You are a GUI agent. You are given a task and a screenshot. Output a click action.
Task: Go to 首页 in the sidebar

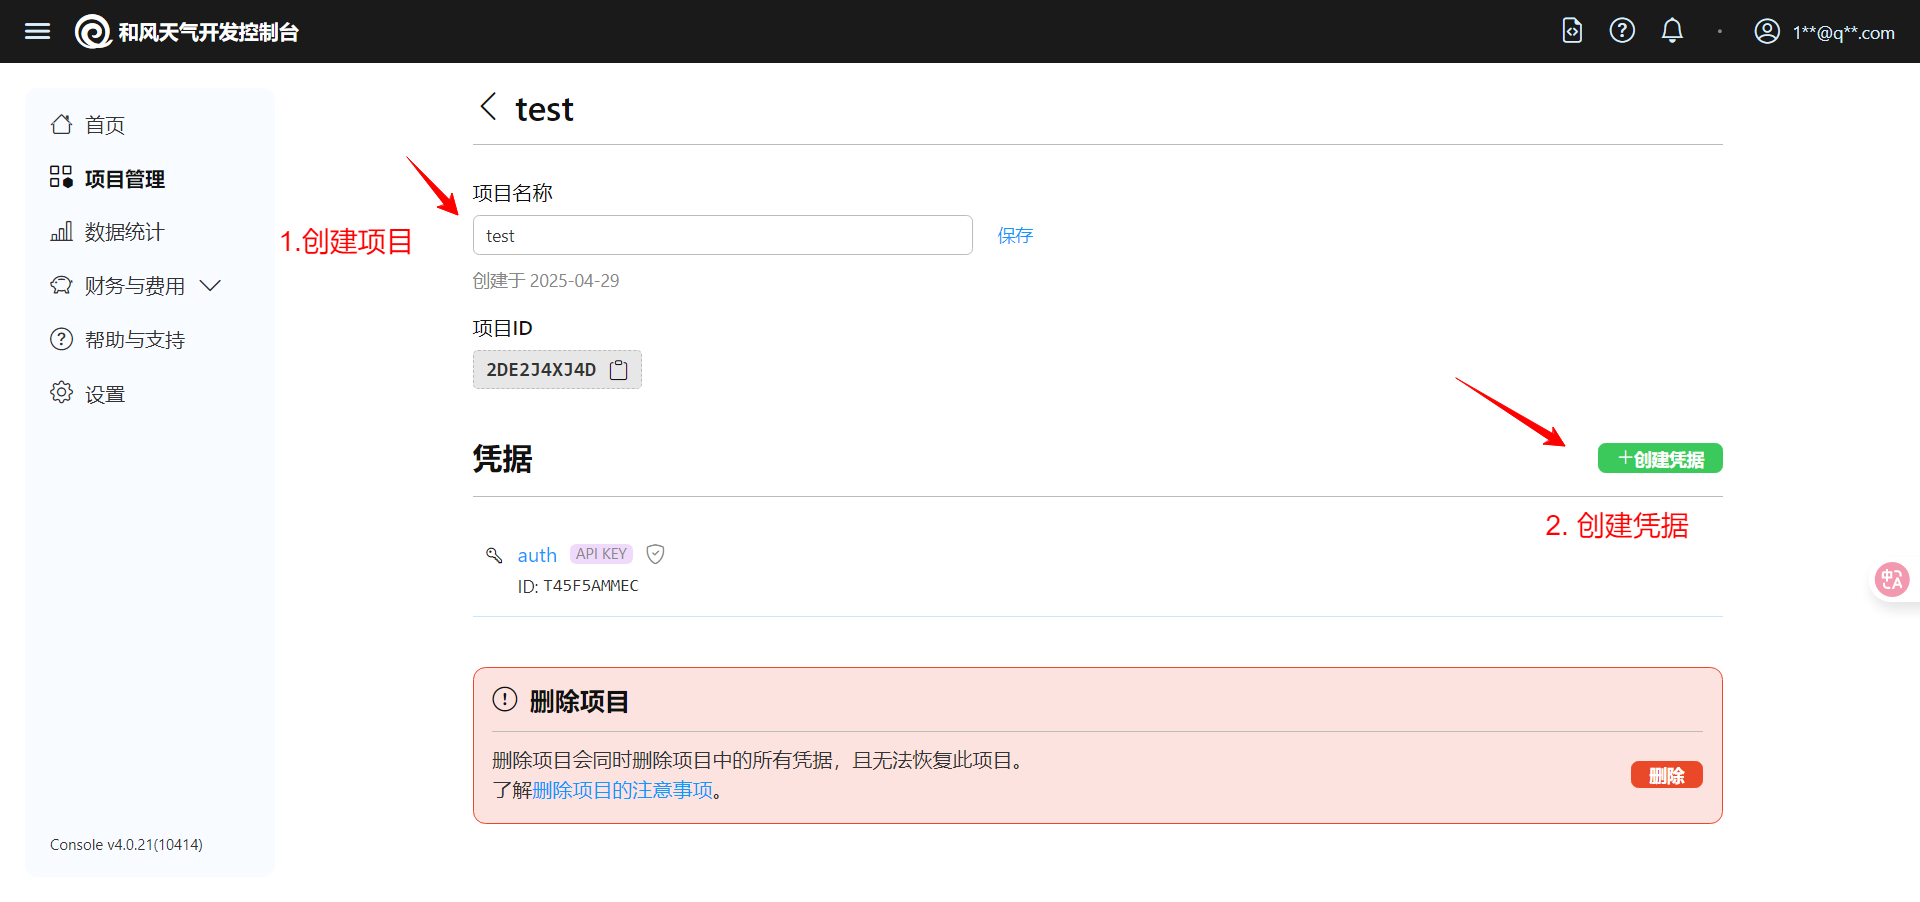[x=104, y=125]
